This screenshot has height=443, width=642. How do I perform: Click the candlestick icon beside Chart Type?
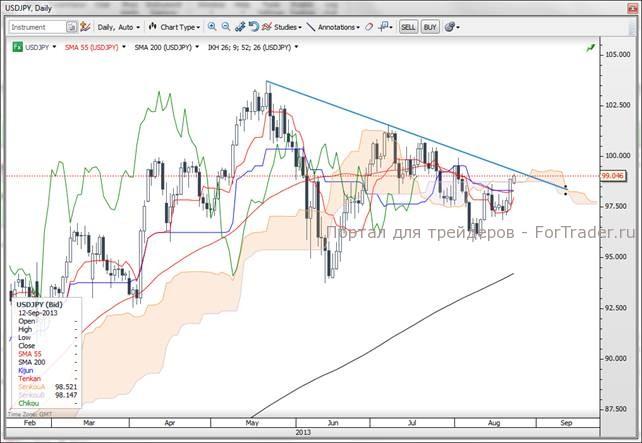153,27
